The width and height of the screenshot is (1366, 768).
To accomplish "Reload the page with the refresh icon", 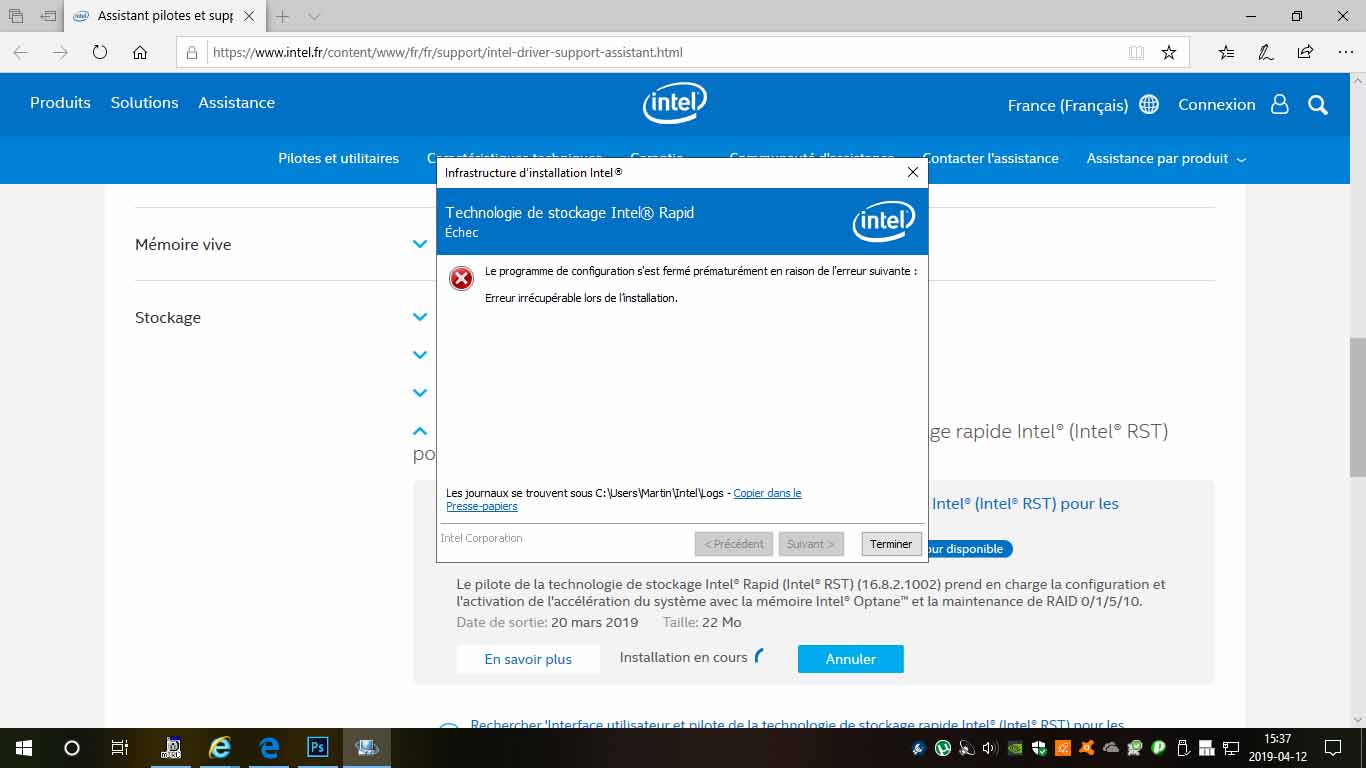I will [100, 52].
